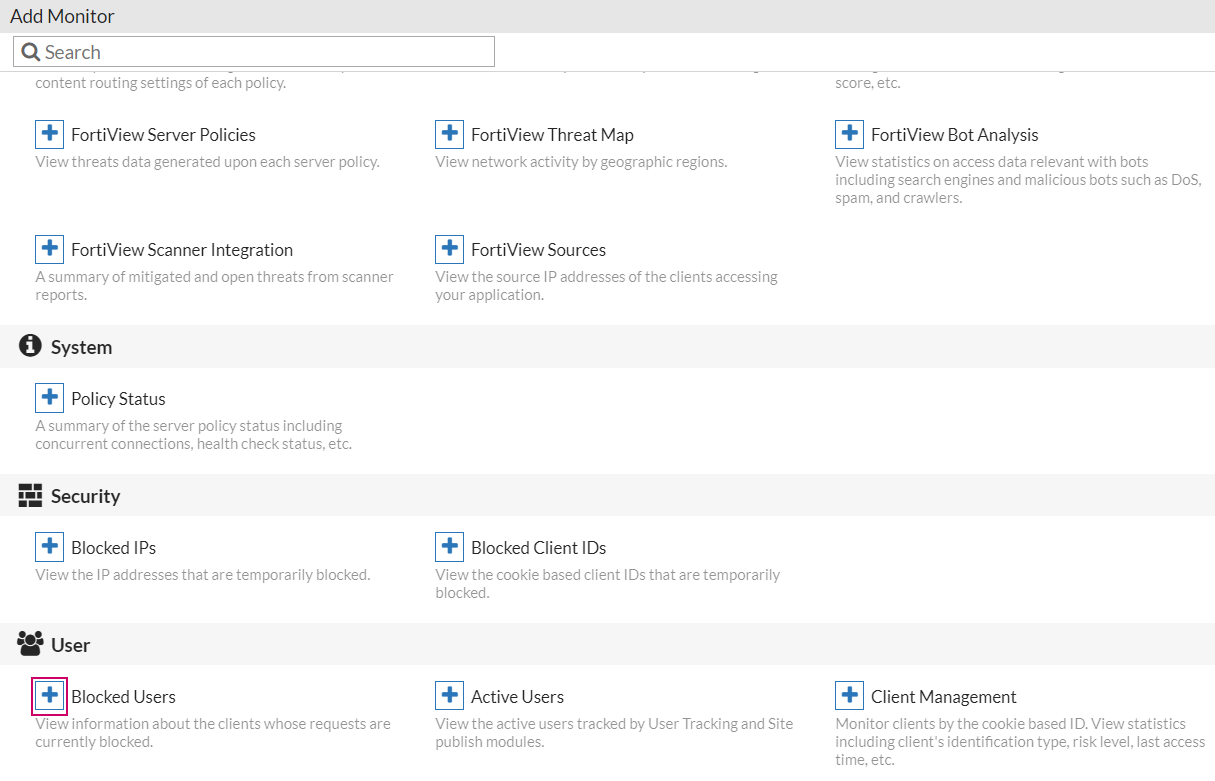Click the plus icon next to FortiView Sources
This screenshot has height=781, width=1215.
point(449,249)
